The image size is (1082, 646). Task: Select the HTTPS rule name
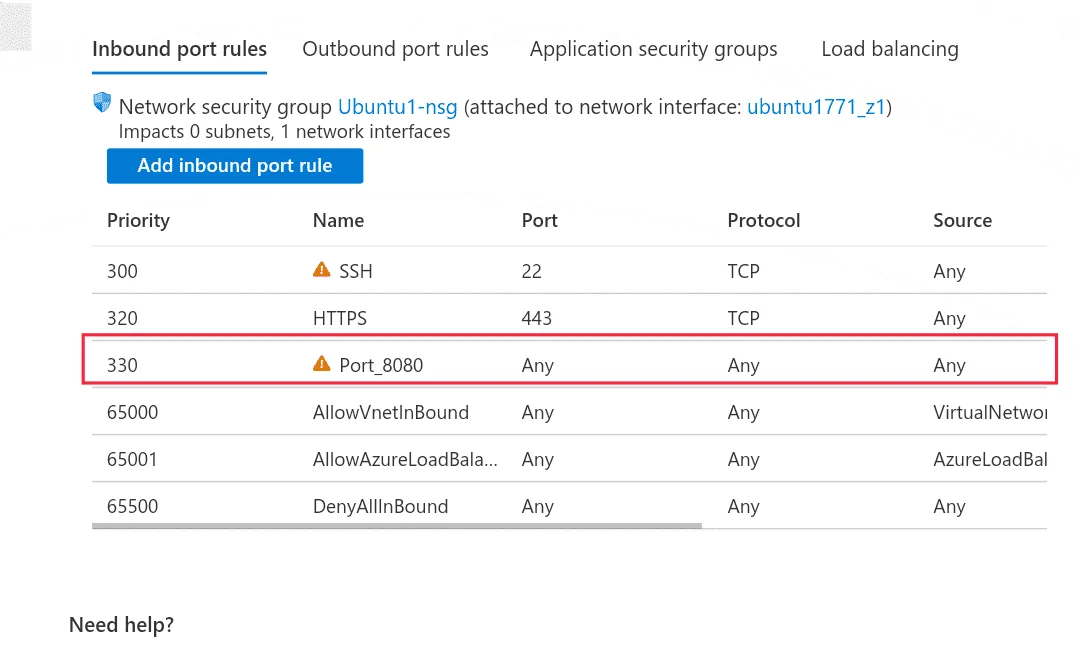[x=340, y=318]
